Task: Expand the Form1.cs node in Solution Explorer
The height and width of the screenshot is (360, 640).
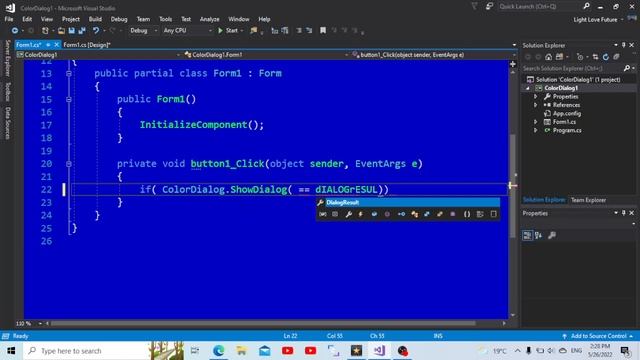Action: pyautogui.click(x=536, y=122)
